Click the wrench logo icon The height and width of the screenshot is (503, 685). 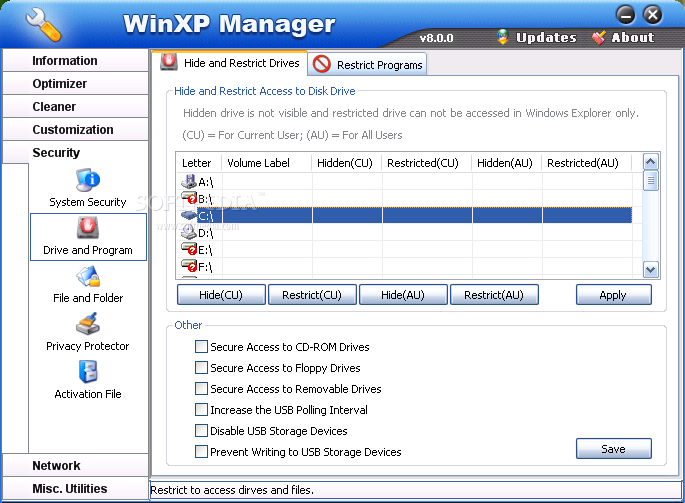click(43, 25)
